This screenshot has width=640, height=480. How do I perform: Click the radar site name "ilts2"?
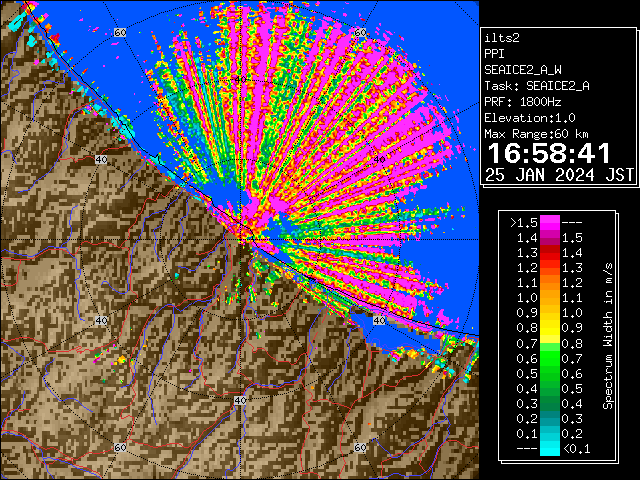coord(502,38)
